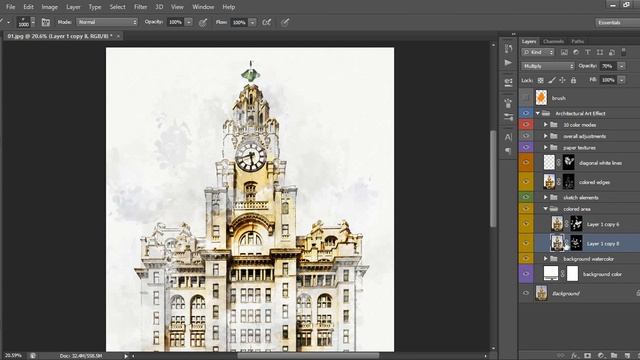This screenshot has height=360, width=640.
Task: Hide the 10 color modes group
Action: [526, 124]
